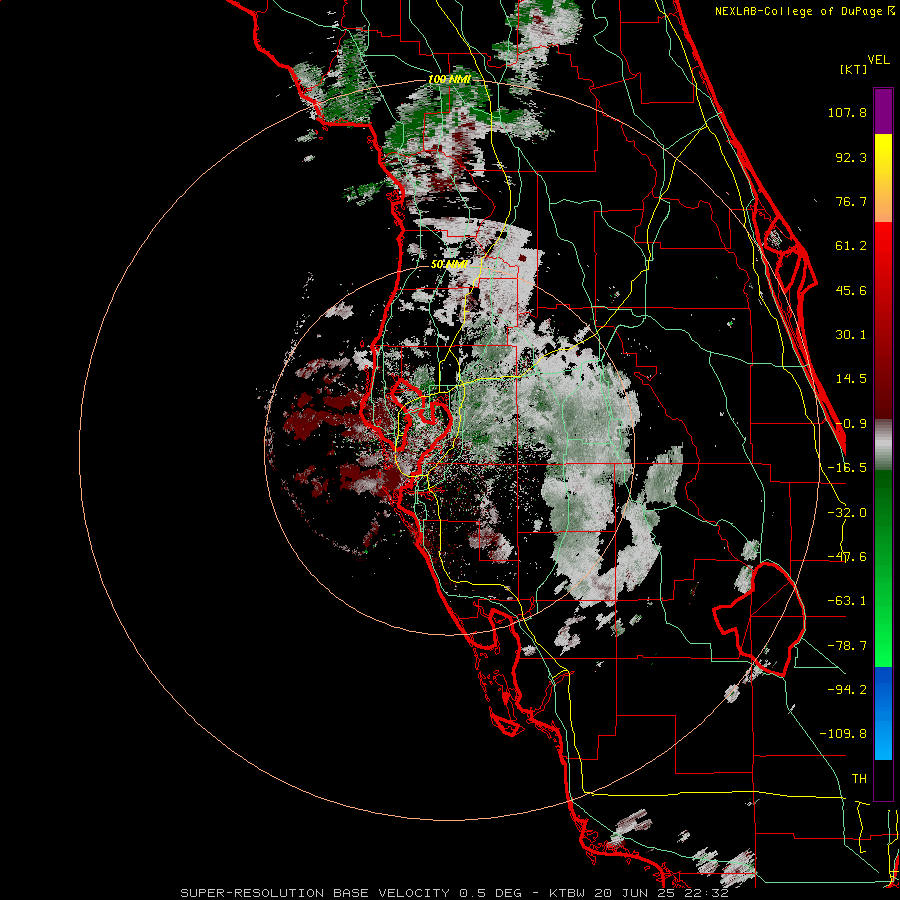Screen dimensions: 900x900
Task: Click the -47.6 velocity scale value
Action: (x=847, y=557)
